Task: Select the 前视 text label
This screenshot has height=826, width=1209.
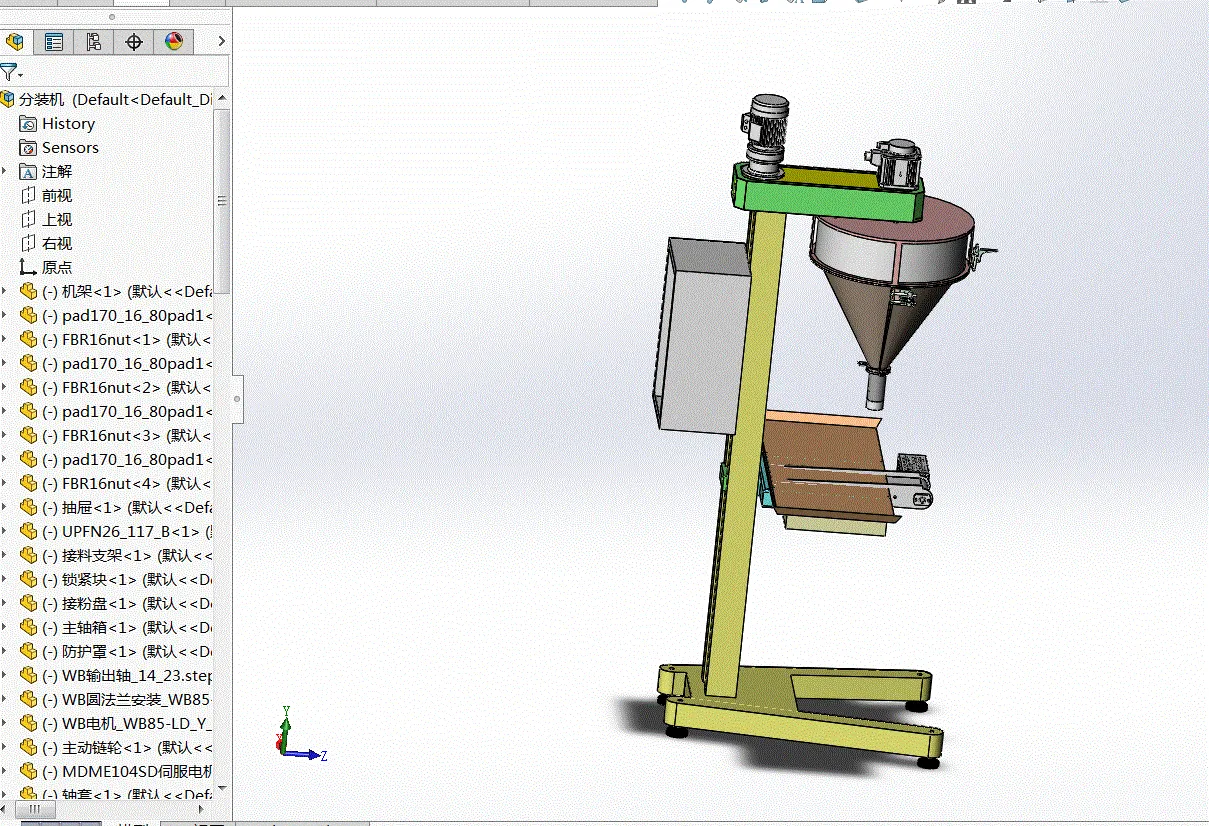Action: click(x=57, y=196)
